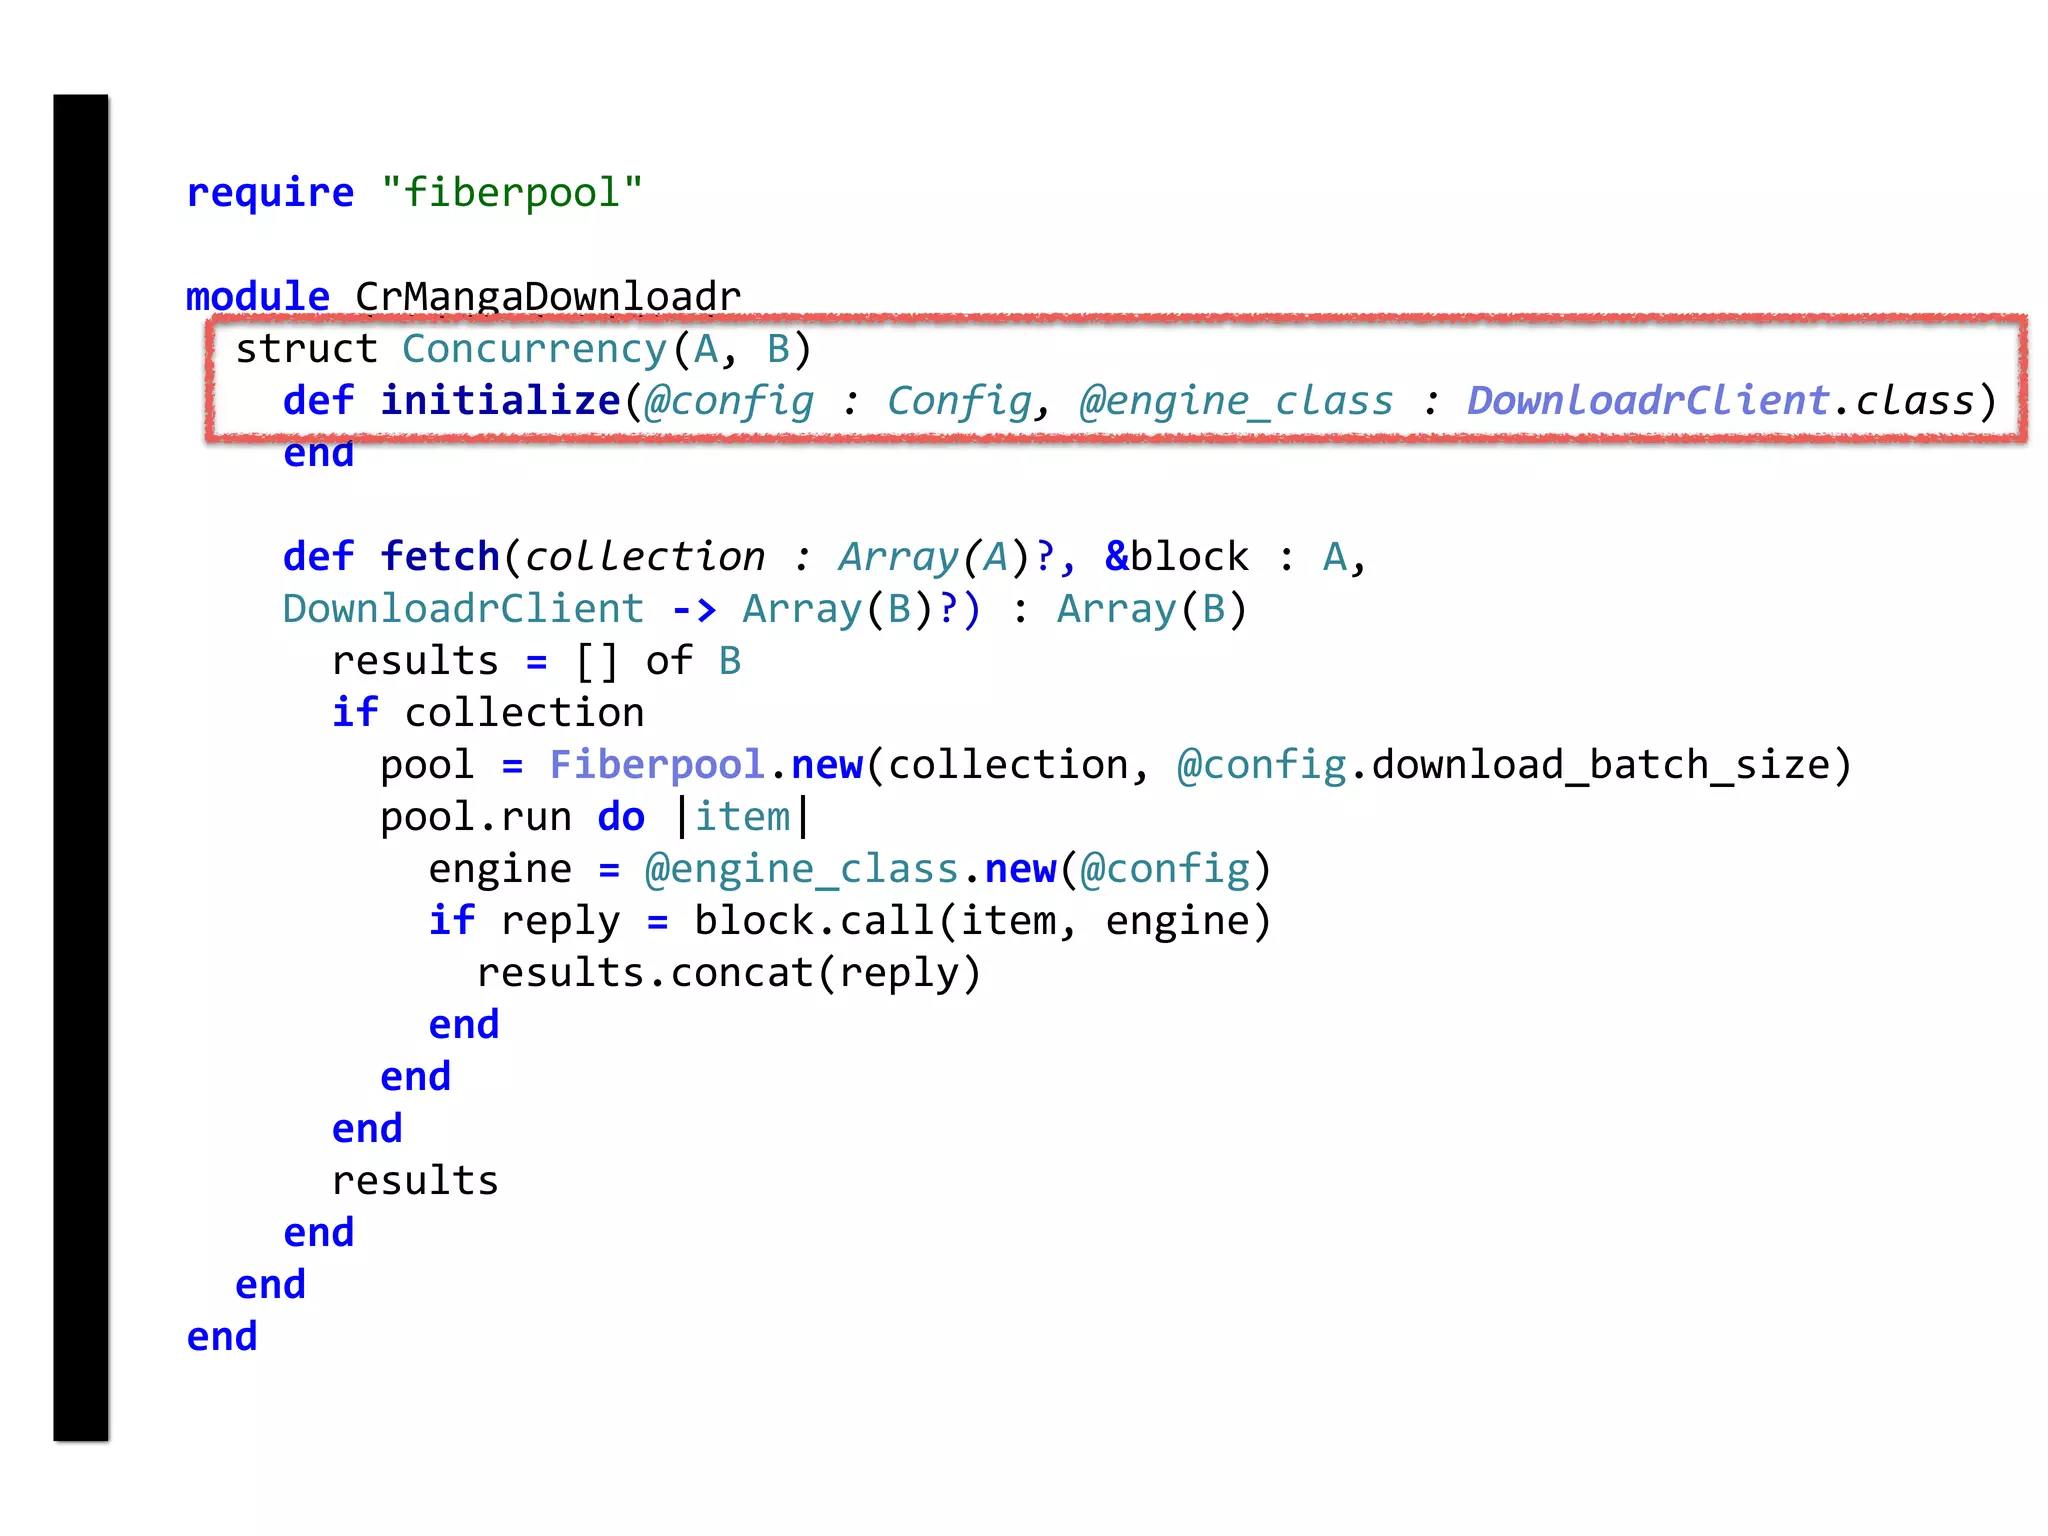This screenshot has width=2048, height=1536.
Task: Click the 'if collection' line
Action: pos(488,713)
